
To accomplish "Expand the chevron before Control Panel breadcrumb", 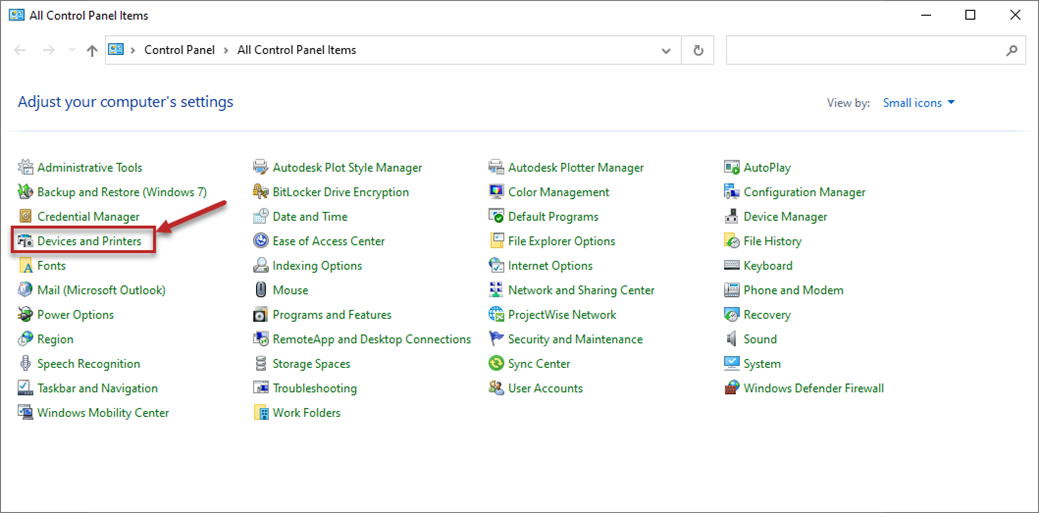I will pos(133,50).
